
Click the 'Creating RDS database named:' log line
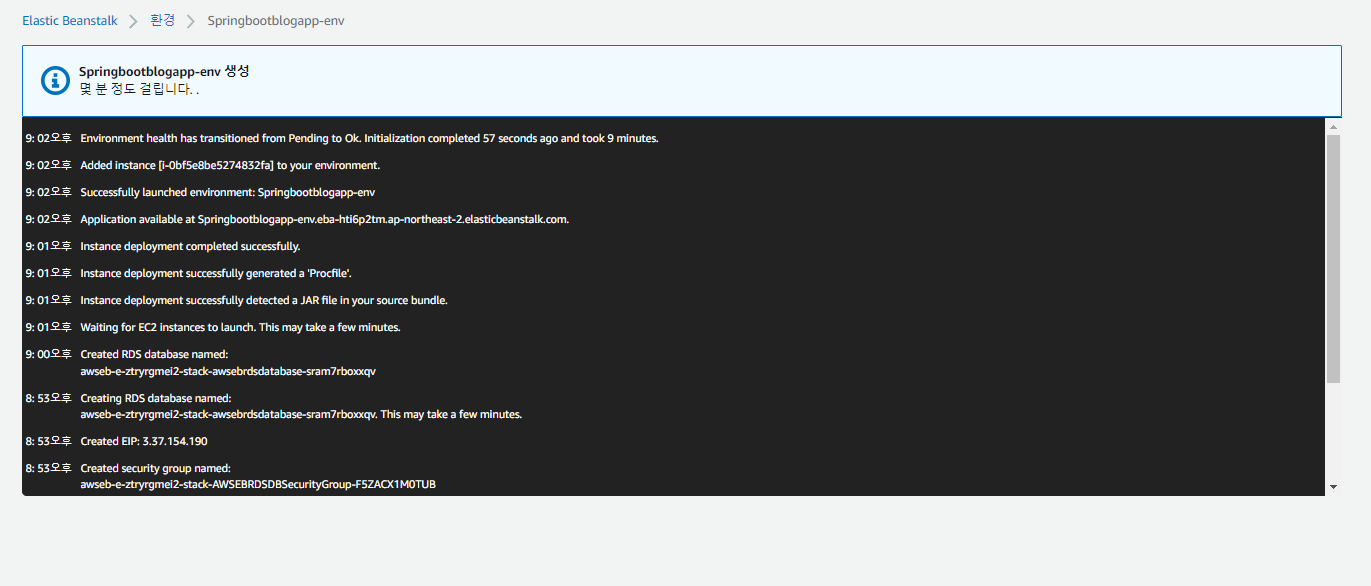155,398
